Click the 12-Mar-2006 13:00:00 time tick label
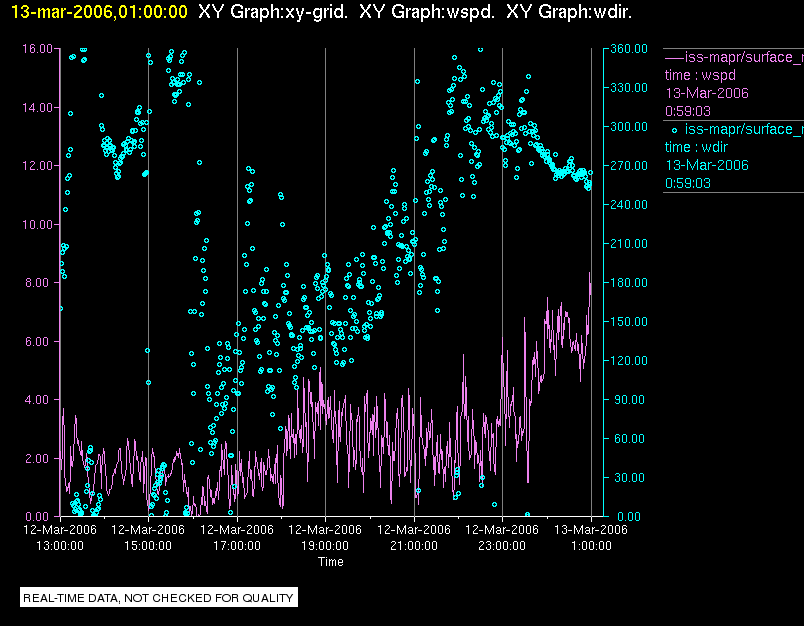This screenshot has width=804, height=626. (60, 537)
